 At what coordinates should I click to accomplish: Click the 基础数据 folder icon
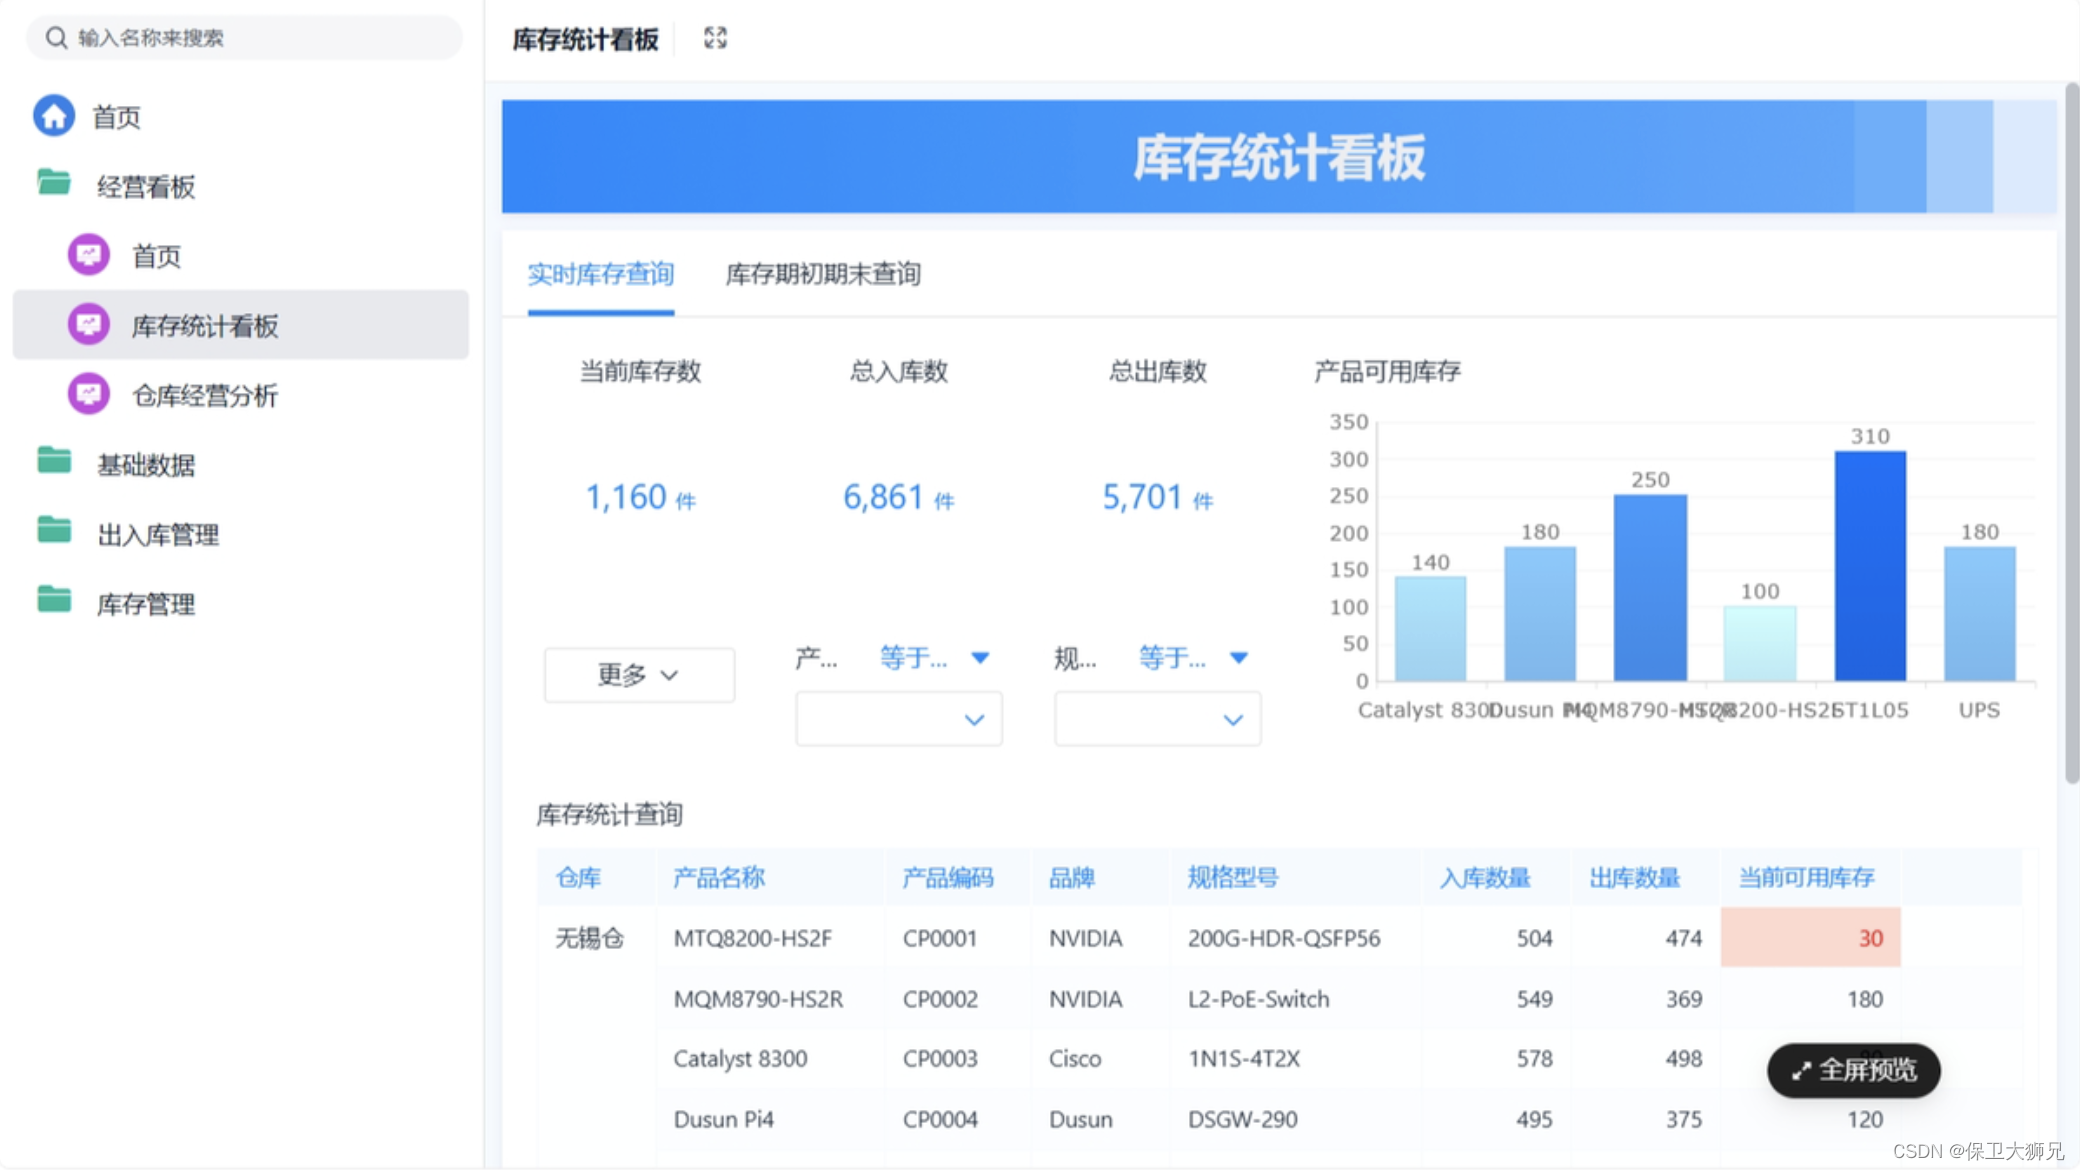tap(54, 462)
